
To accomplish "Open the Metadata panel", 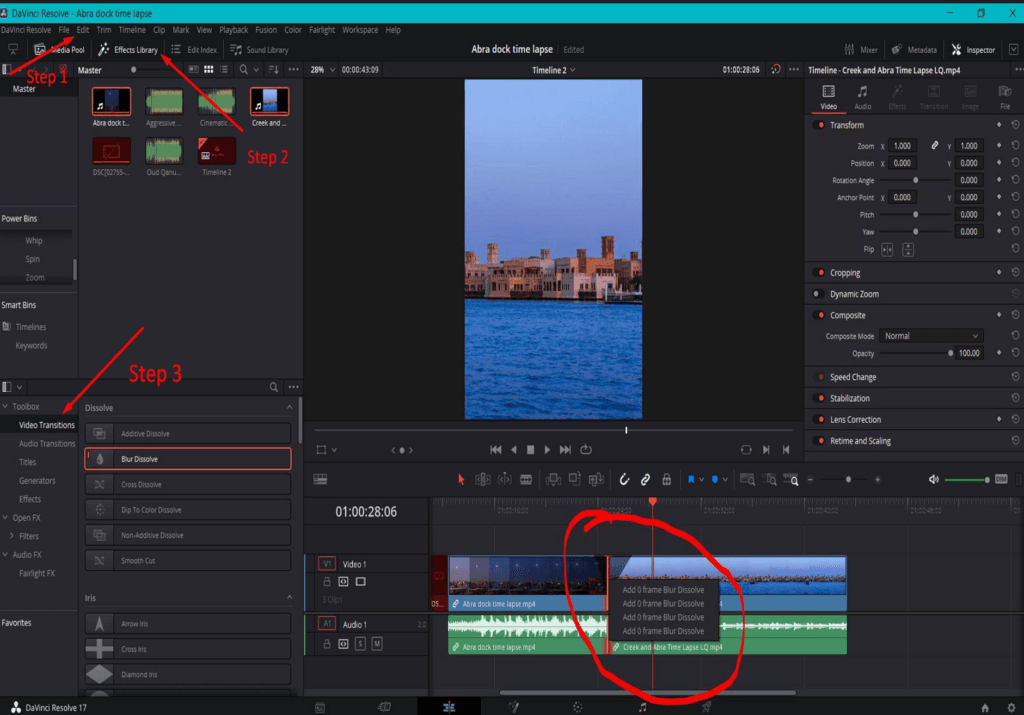I will [914, 50].
